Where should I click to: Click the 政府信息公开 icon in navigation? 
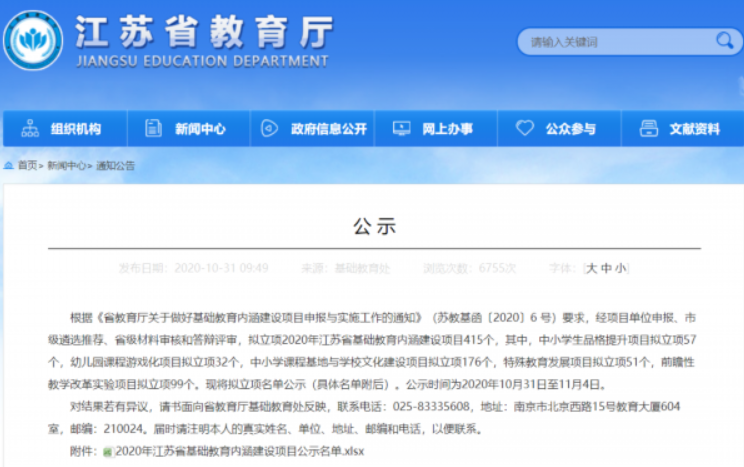point(269,129)
